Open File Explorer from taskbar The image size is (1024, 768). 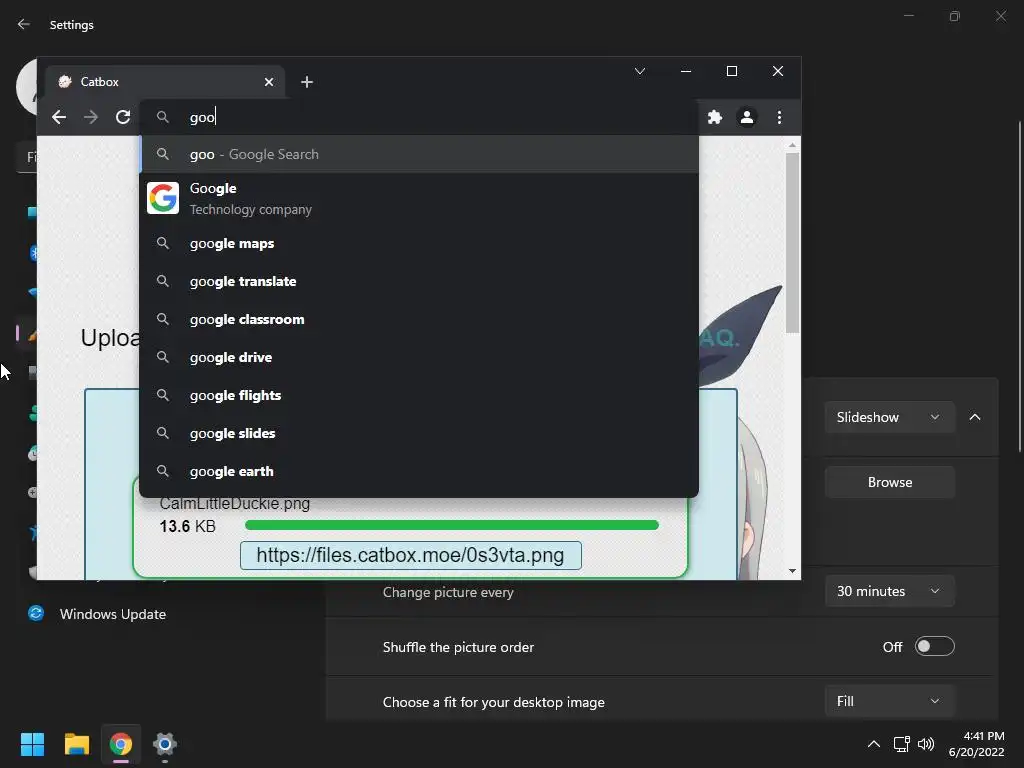click(x=76, y=744)
